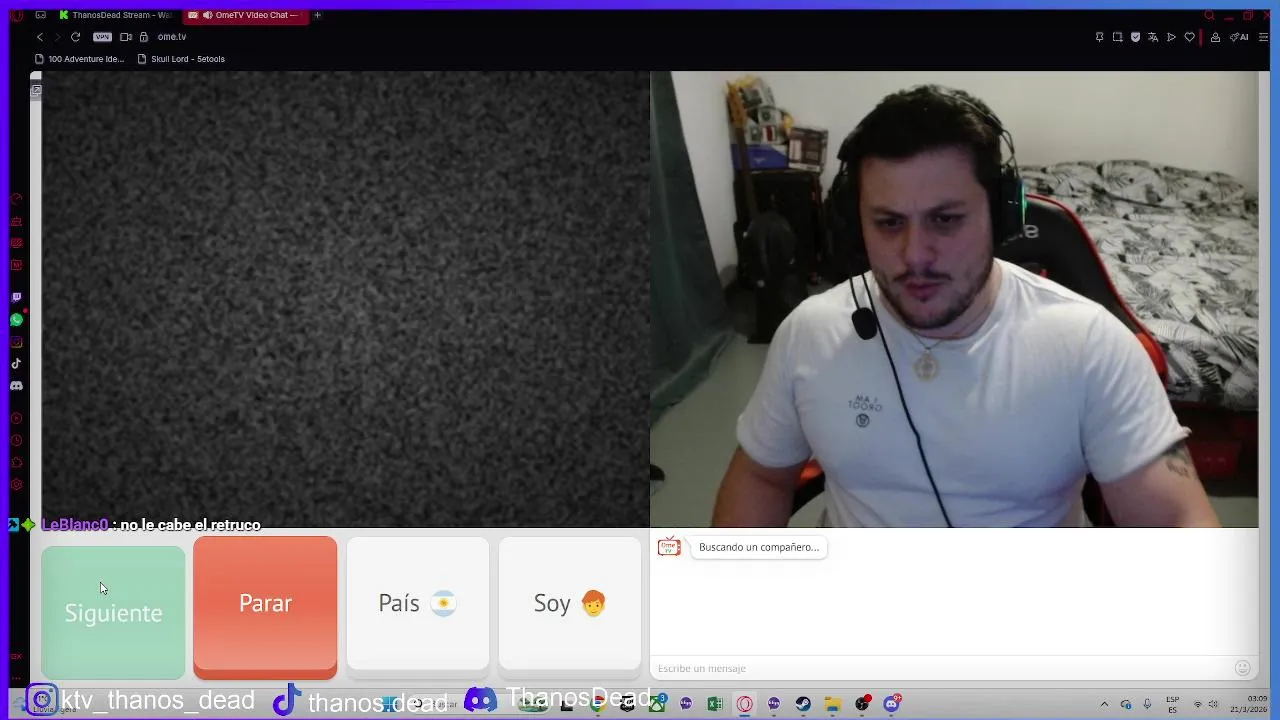Switch to ThanosDead Stream tab
Viewport: 1280px width, 720px height.
[115, 15]
